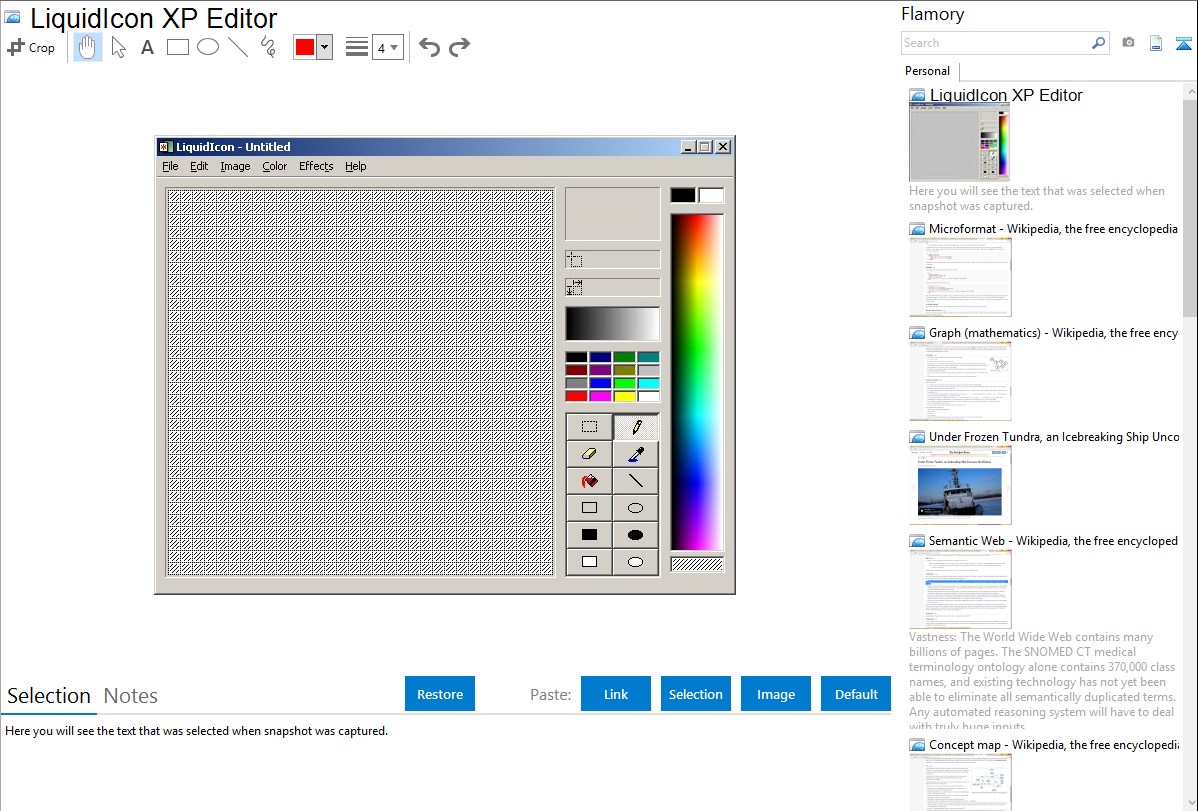Select the white-filled rectangle tool
1198x811 pixels.
tap(589, 562)
